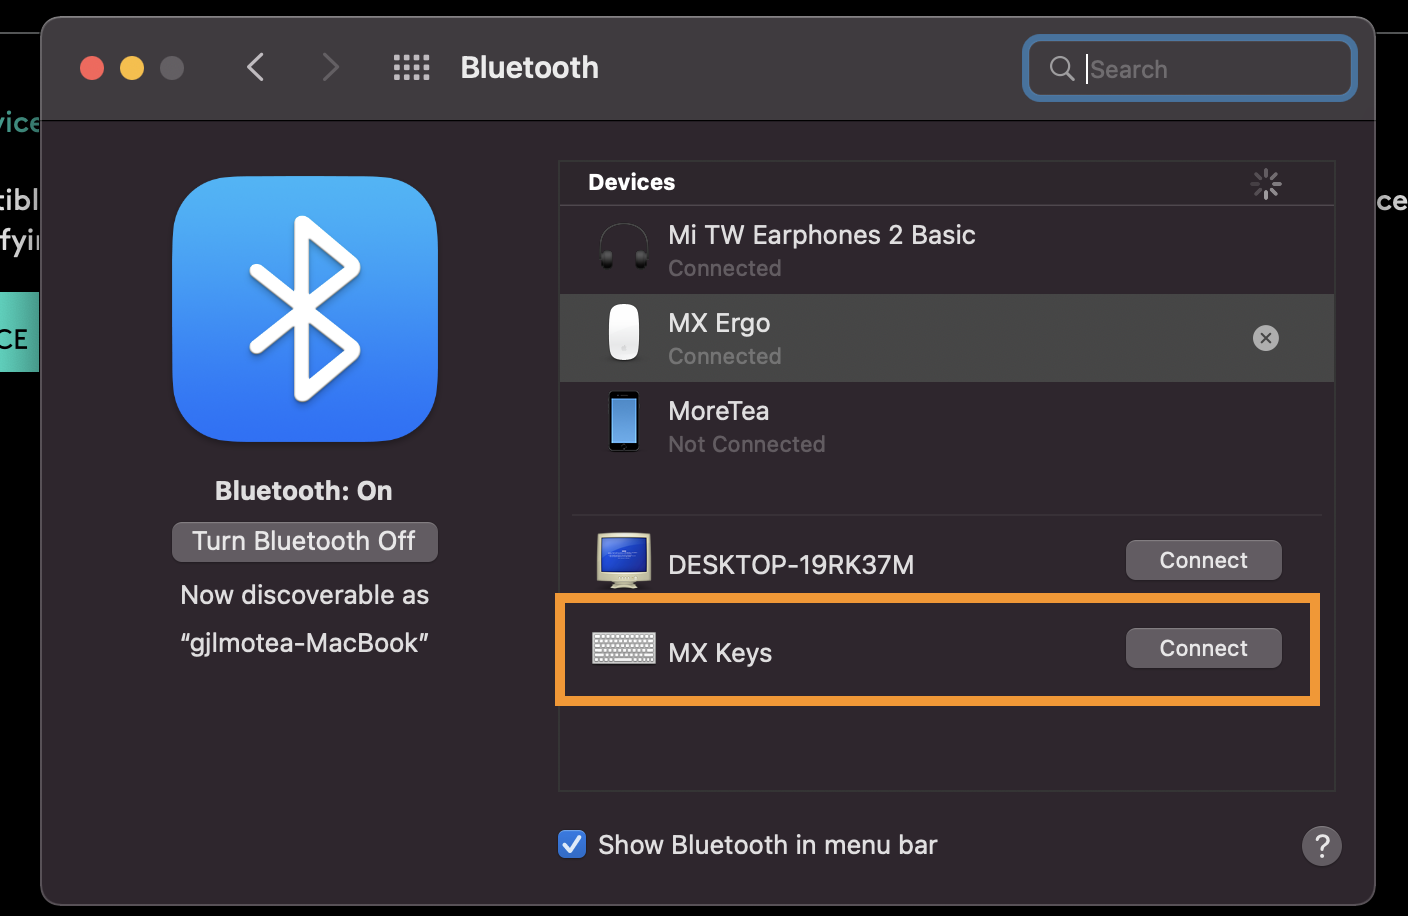This screenshot has height=916, width=1408.
Task: Click the Devices list header
Action: [631, 182]
